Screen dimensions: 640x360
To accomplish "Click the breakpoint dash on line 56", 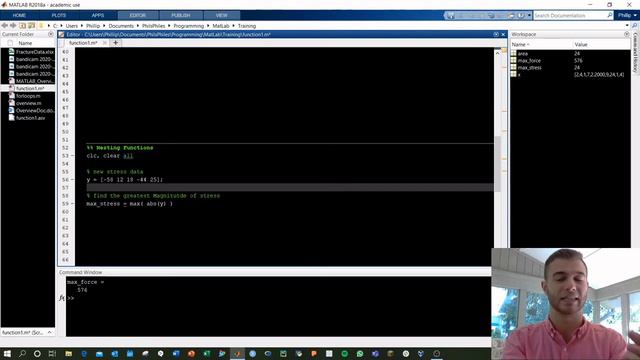I will 73,180.
